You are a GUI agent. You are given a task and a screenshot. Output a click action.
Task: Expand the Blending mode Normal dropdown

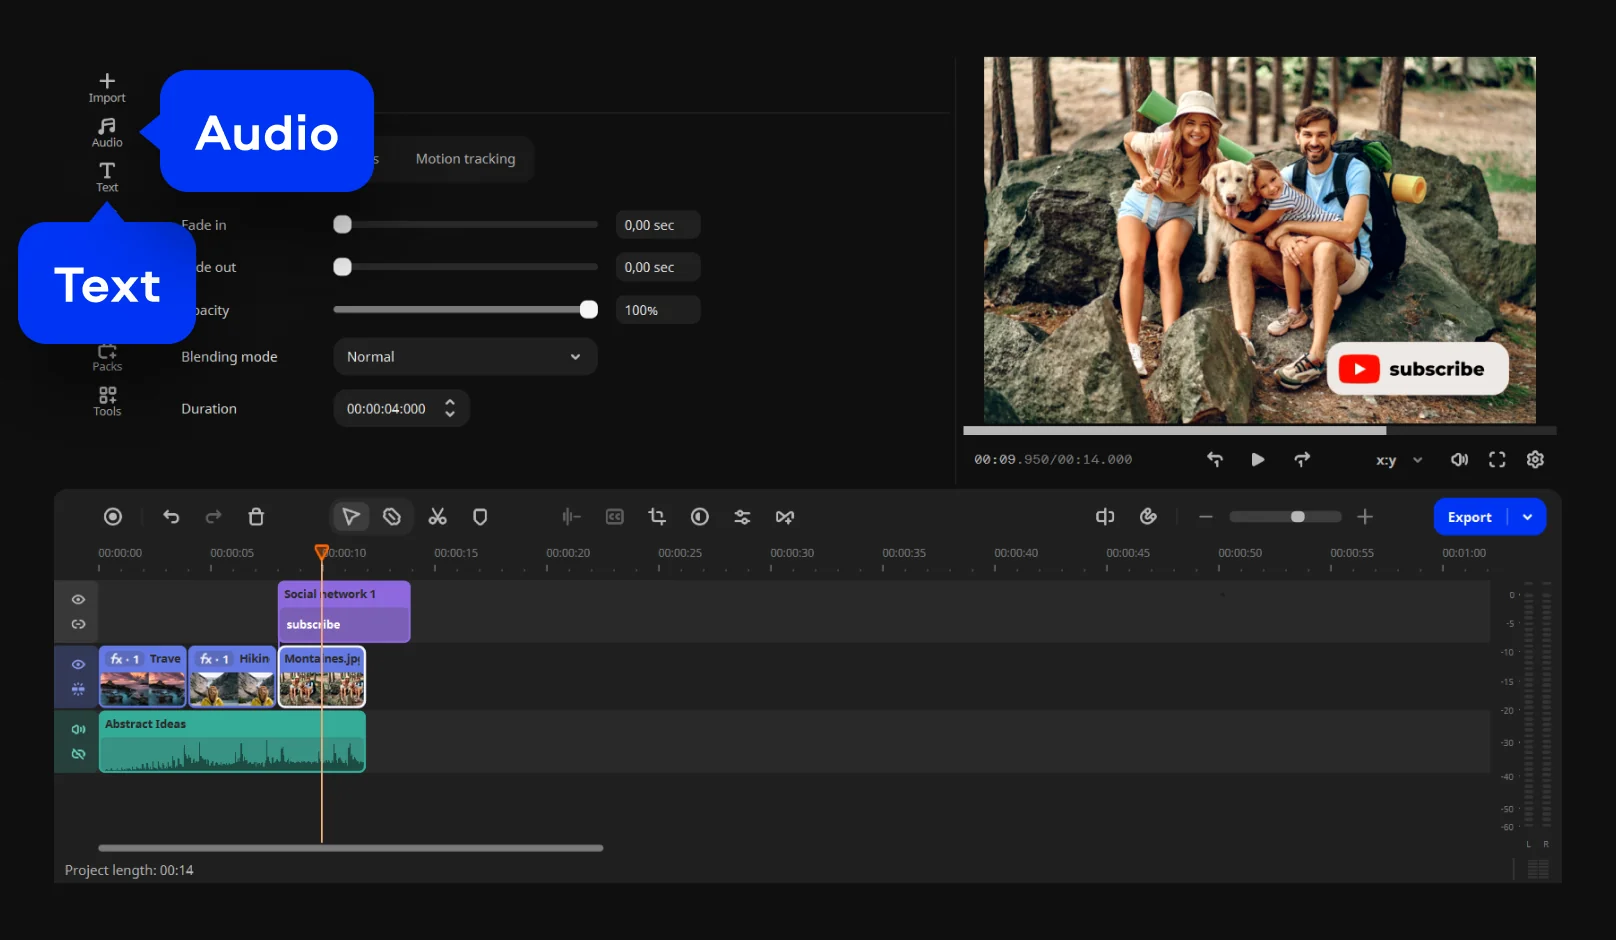coord(465,357)
